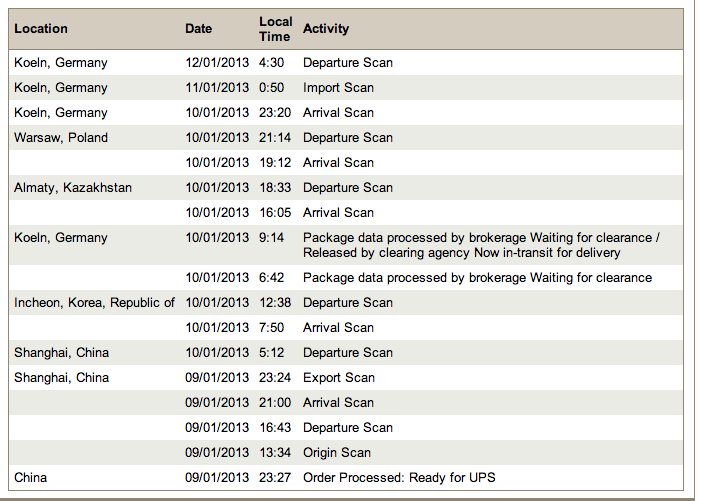
Task: Click the Activity column header
Action: [x=326, y=29]
